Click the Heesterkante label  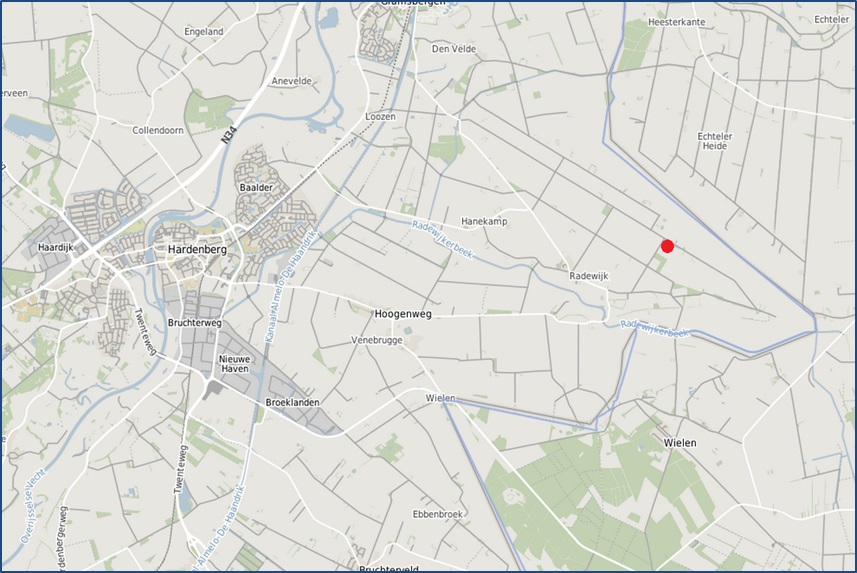pyautogui.click(x=677, y=22)
